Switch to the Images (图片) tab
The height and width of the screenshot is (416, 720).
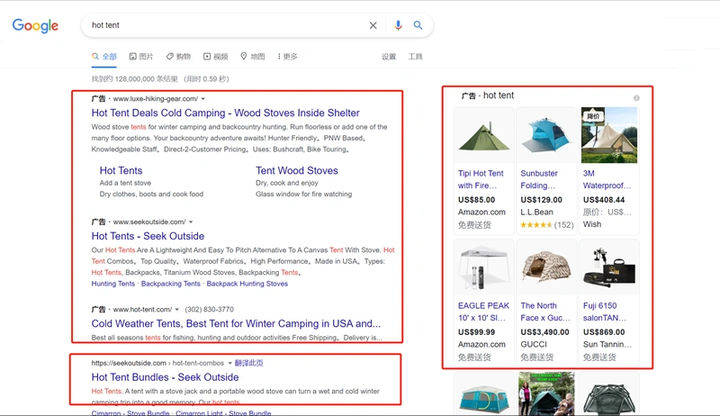click(x=141, y=56)
